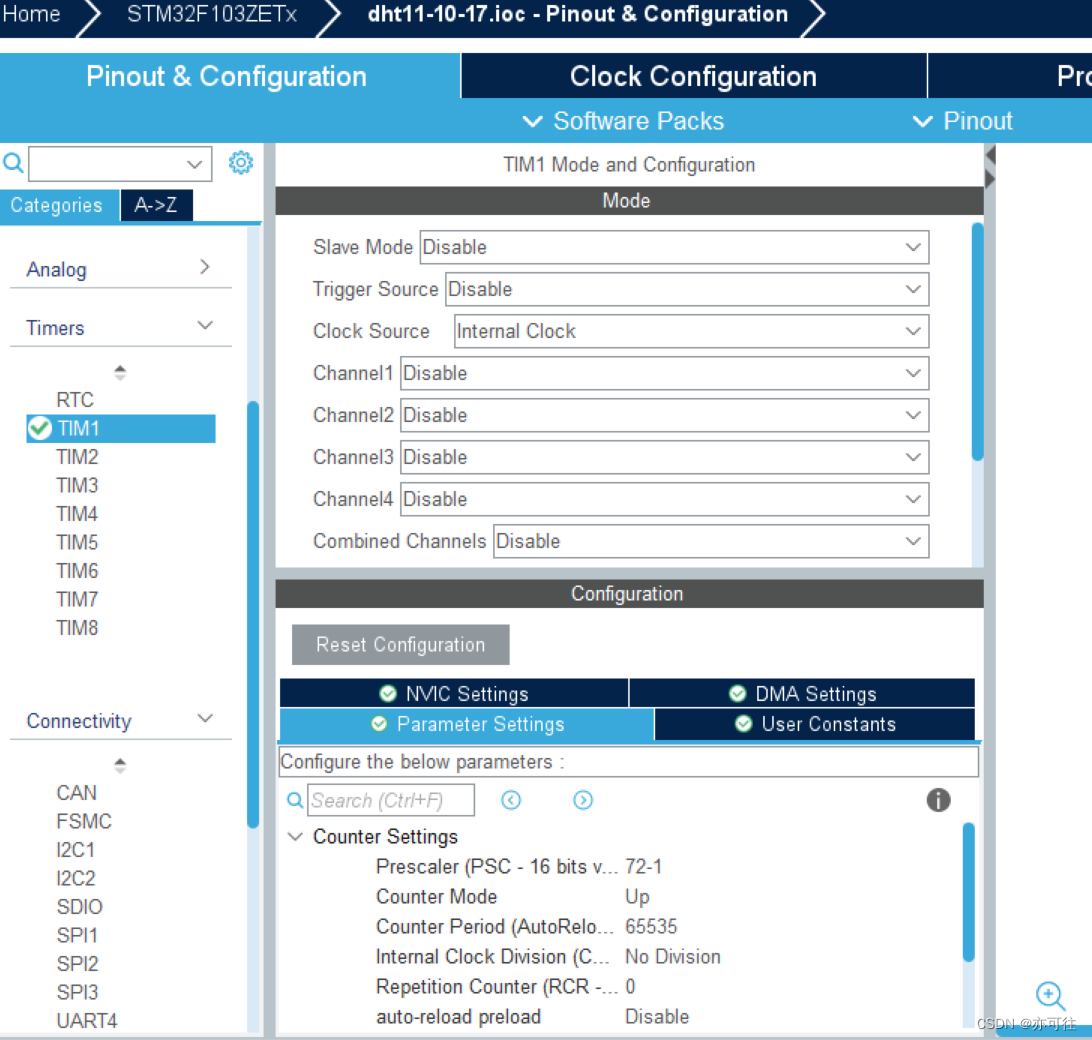Open the Clock Source dropdown
1092x1040 pixels.
tap(692, 332)
